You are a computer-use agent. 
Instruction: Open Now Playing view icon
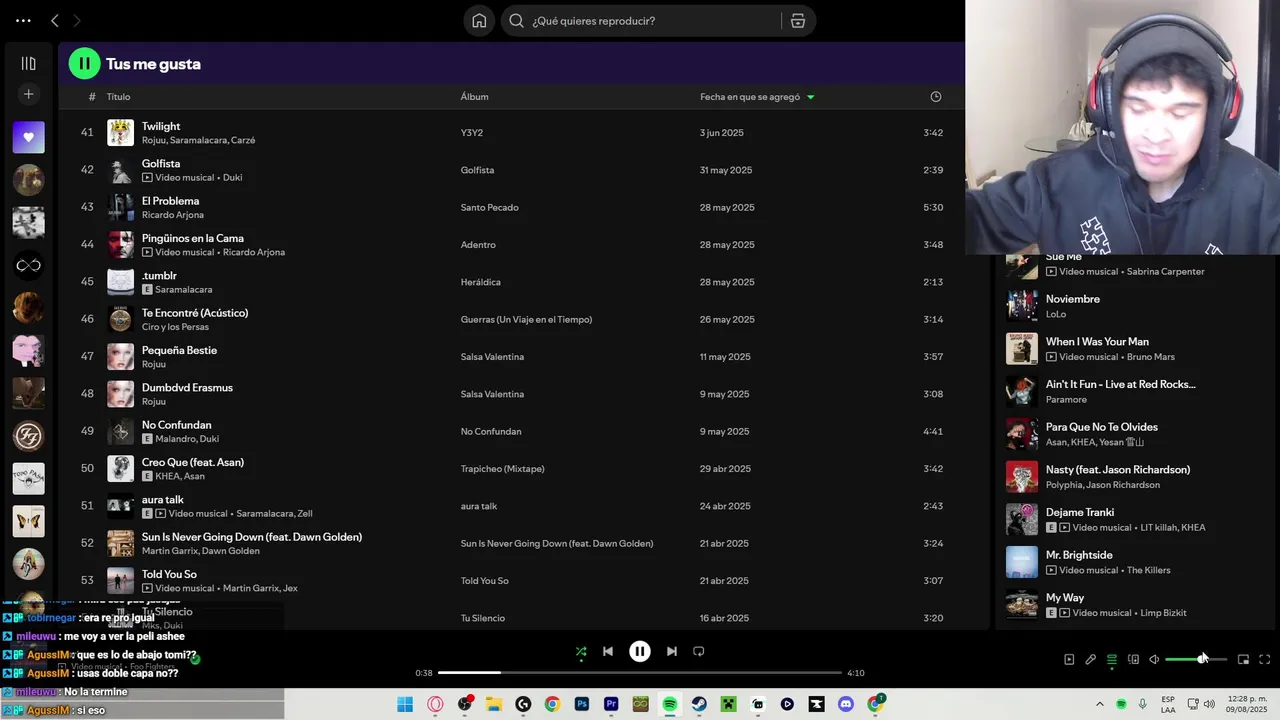point(1069,659)
